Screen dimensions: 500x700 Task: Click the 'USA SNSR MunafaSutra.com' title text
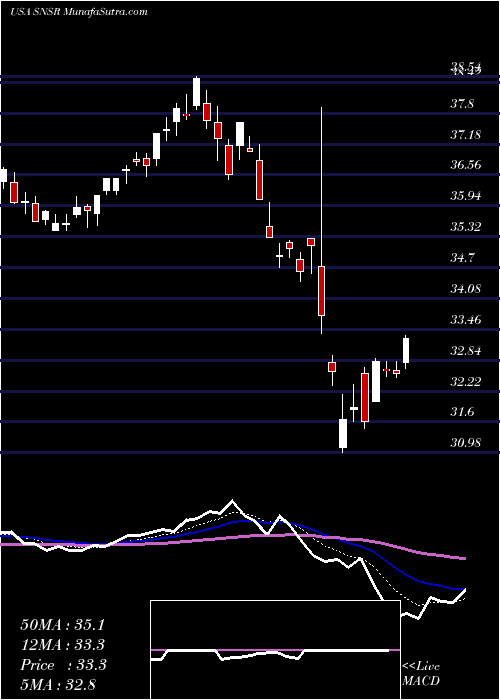click(79, 12)
